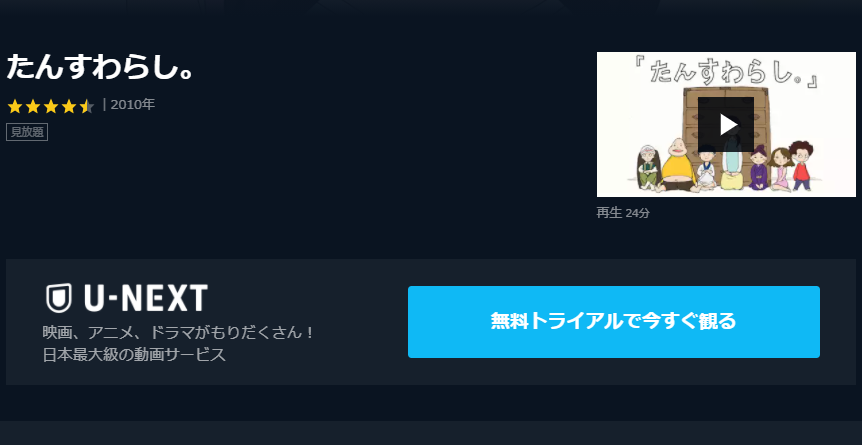Select the 見放題 tag badge

[27, 132]
